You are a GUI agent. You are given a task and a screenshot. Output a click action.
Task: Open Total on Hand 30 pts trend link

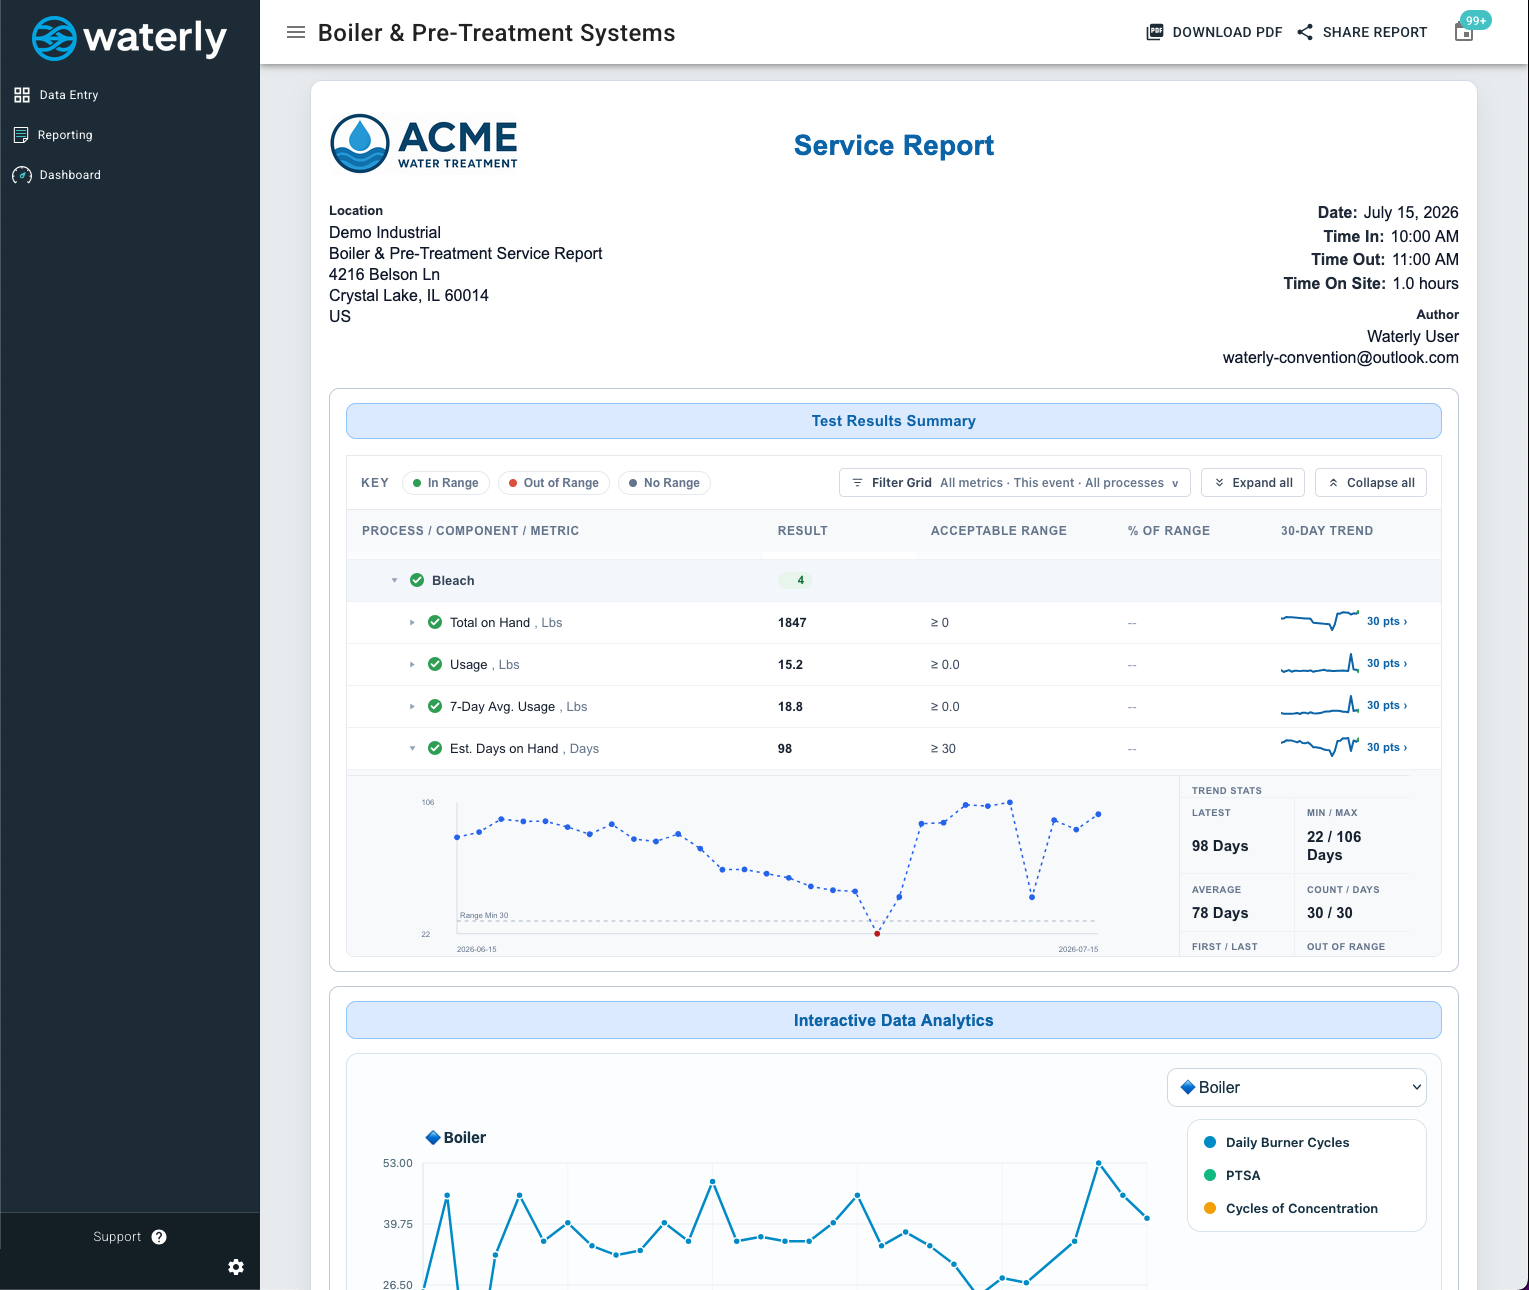point(1387,622)
